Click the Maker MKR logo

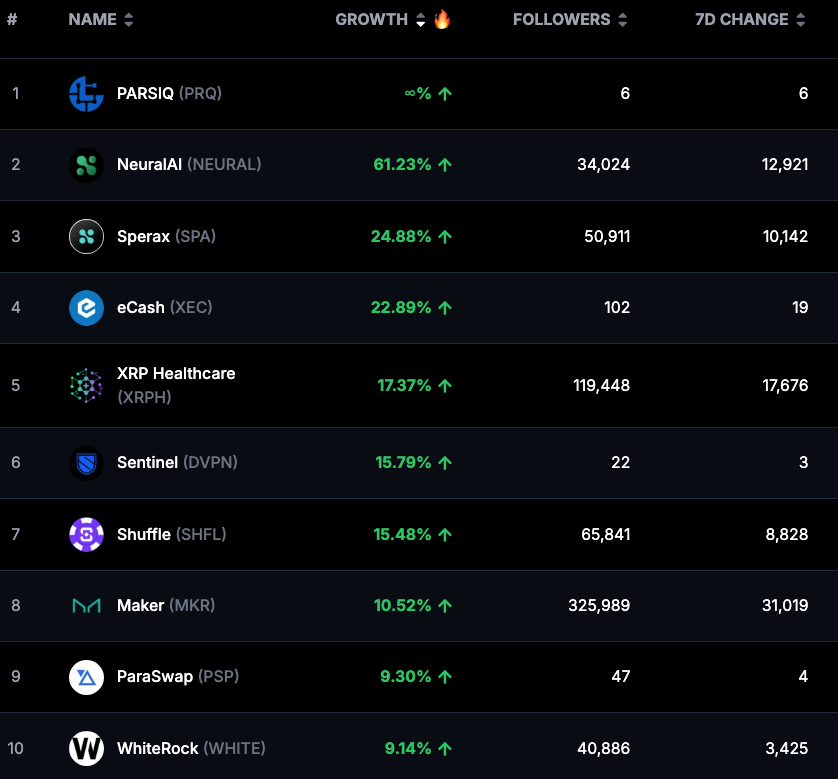[86, 605]
